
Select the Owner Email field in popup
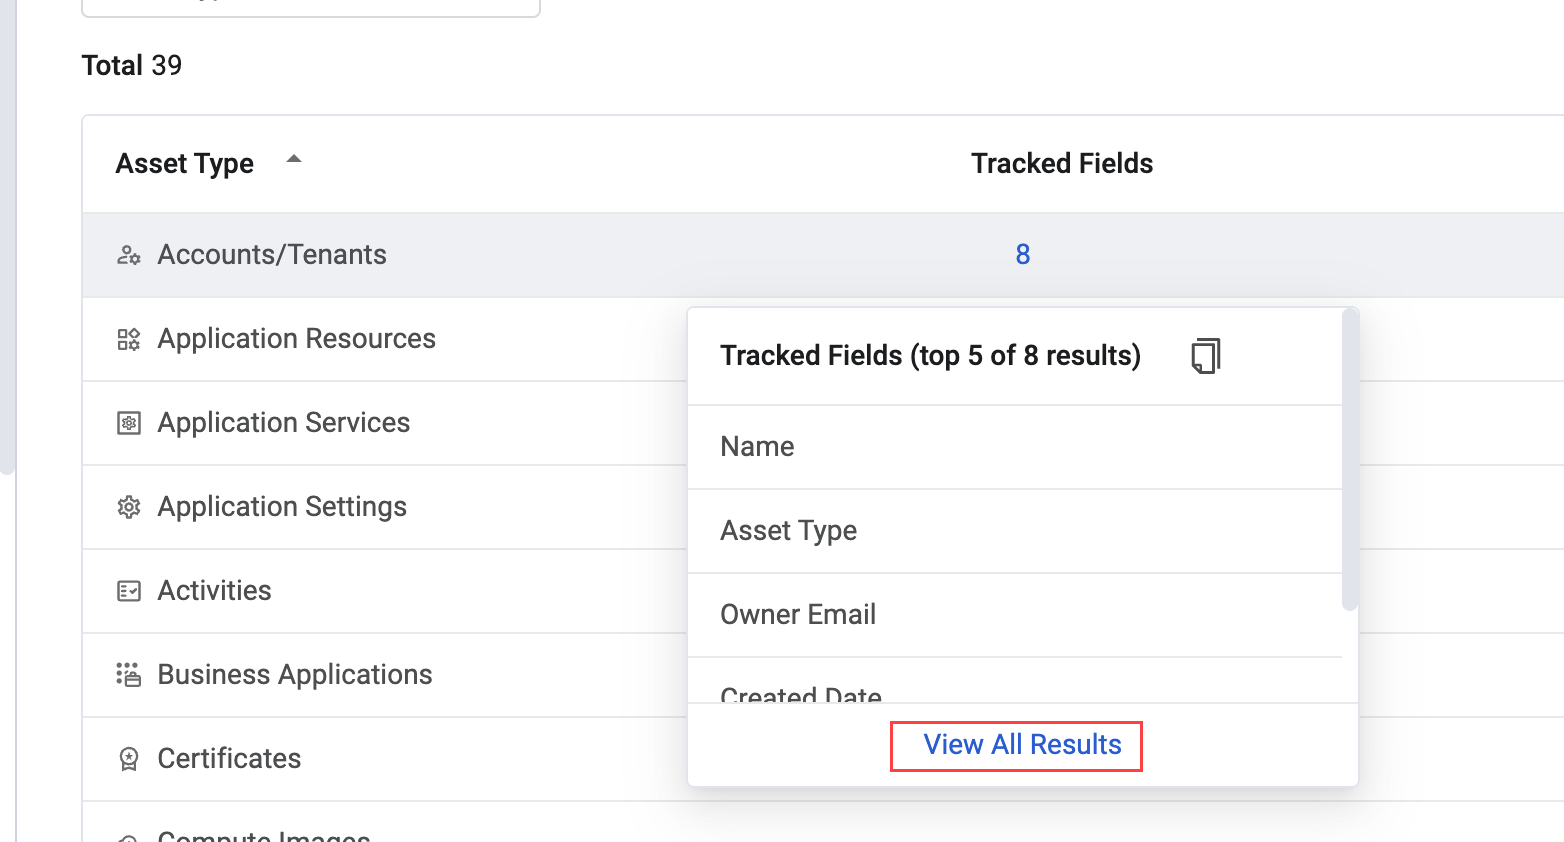click(798, 614)
